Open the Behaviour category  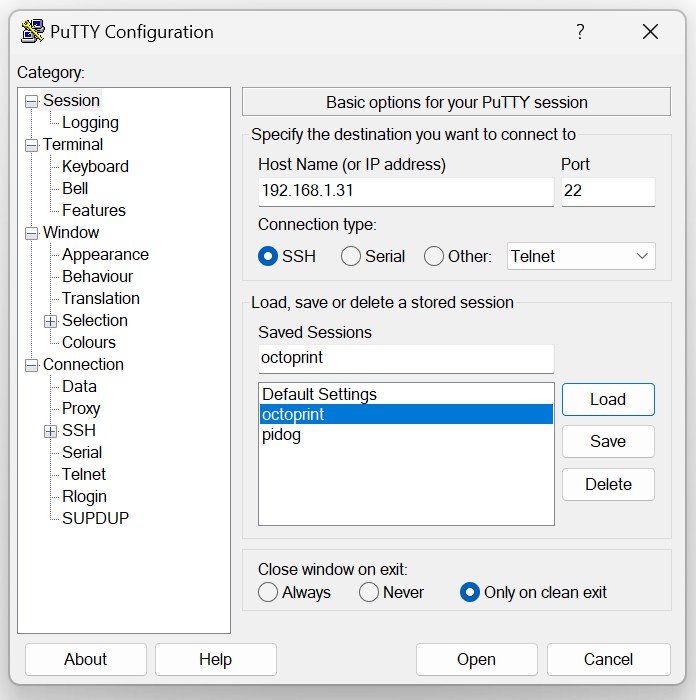point(97,276)
